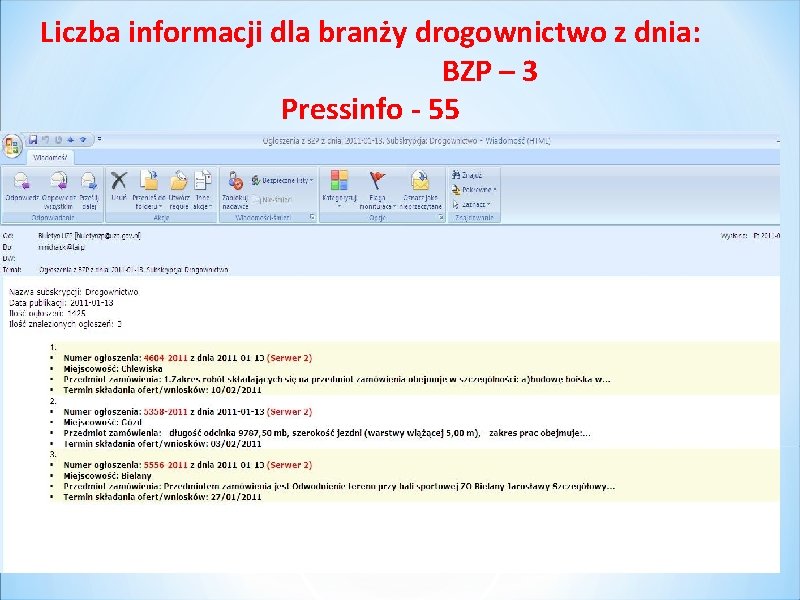Click slide heading 'Pressinfo - 55'
Image resolution: width=800 pixels, height=600 pixels.
click(370, 109)
